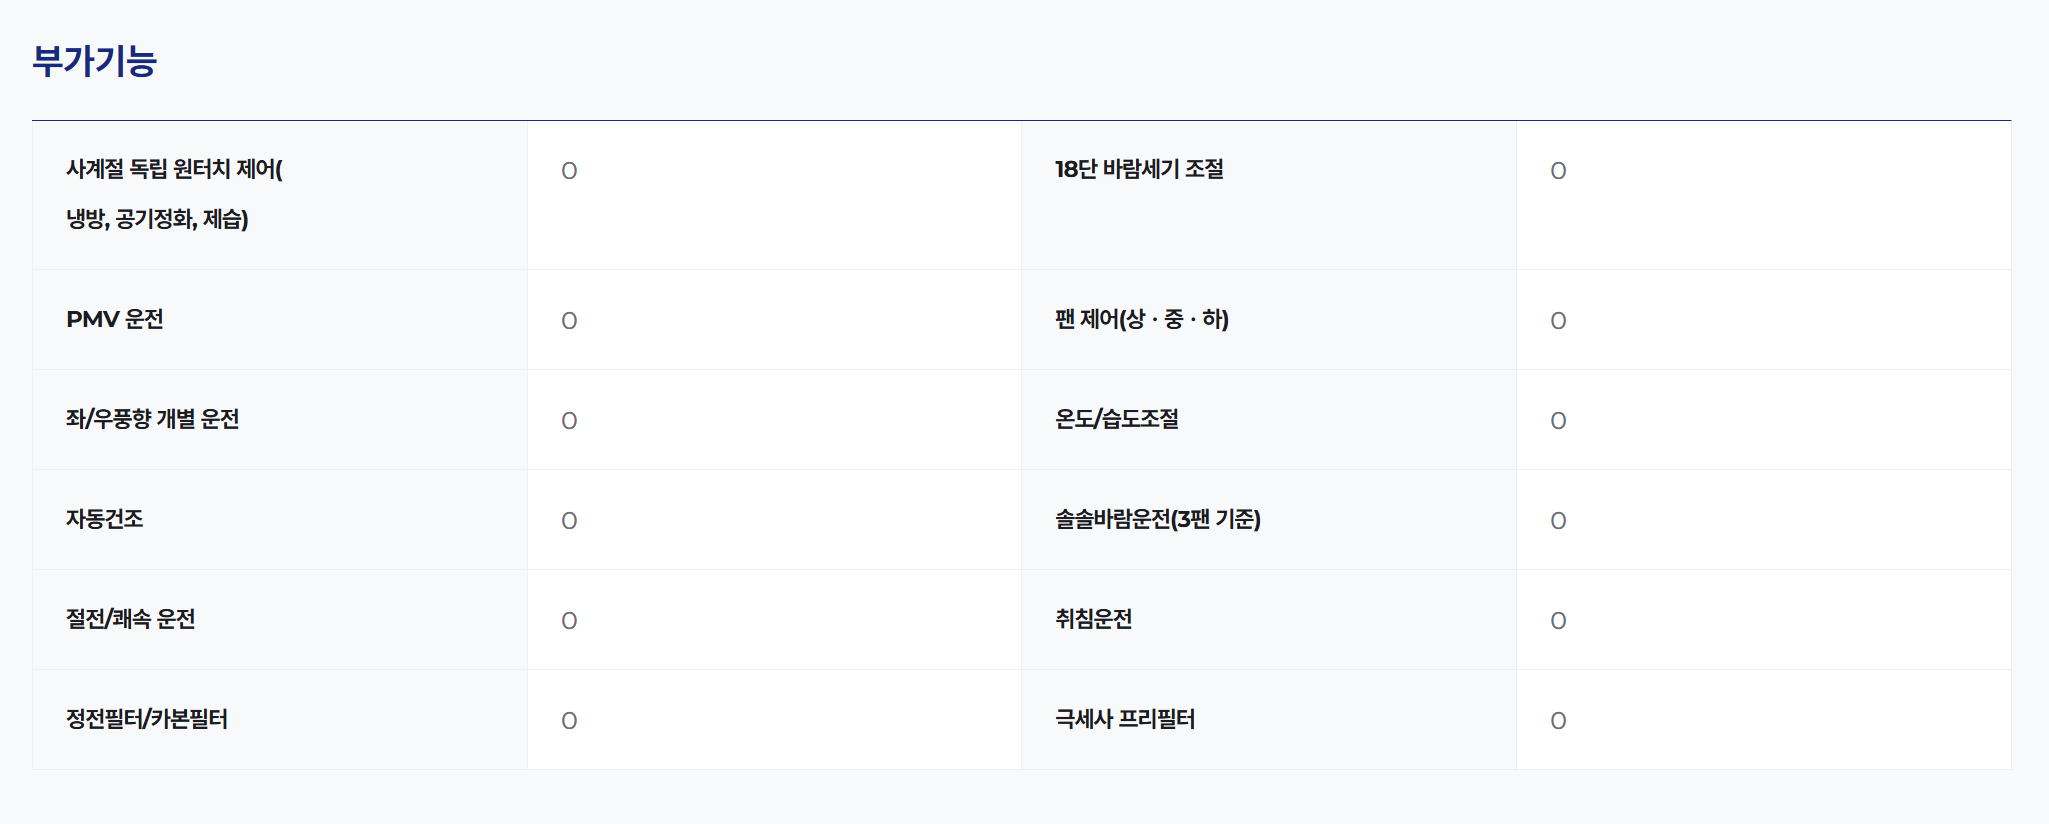Image resolution: width=2049 pixels, height=824 pixels.
Task: Click the O value for 극세사 프리필터
Action: (x=1558, y=721)
